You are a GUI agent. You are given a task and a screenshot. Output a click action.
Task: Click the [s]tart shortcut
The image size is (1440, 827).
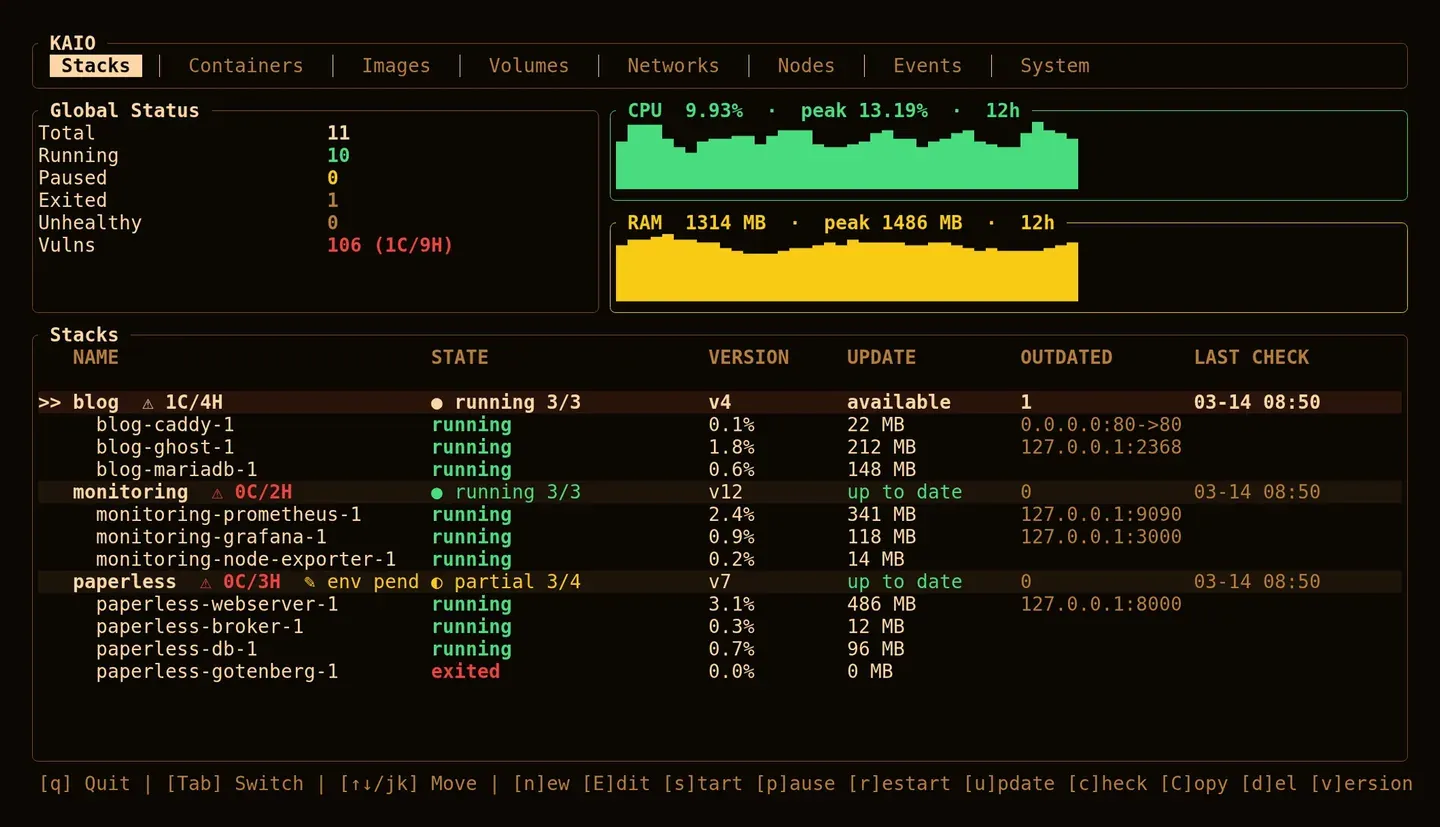pyautogui.click(x=703, y=784)
